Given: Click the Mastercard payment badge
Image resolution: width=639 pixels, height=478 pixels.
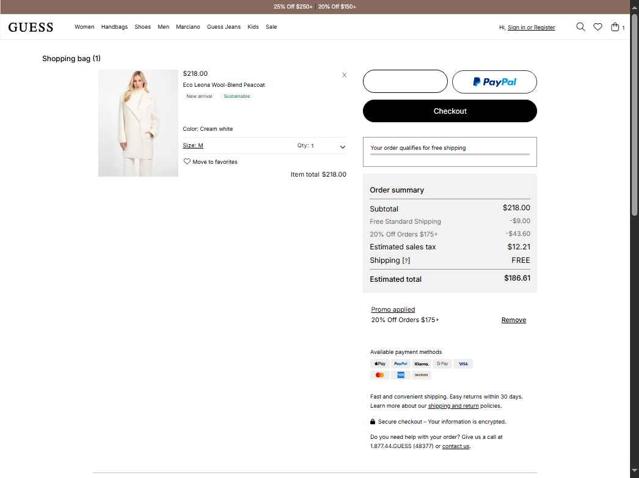Looking at the screenshot, I should pyautogui.click(x=380, y=375).
